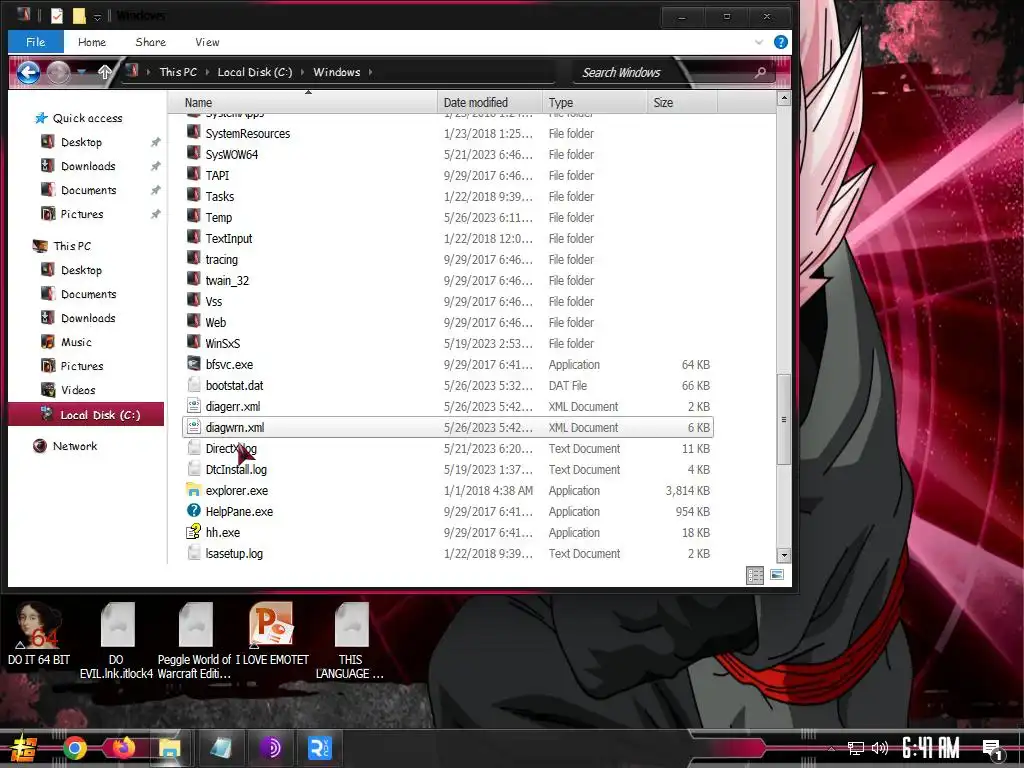The height and width of the screenshot is (768, 1024).
Task: Sort by the Size column header
Action: pos(682,103)
